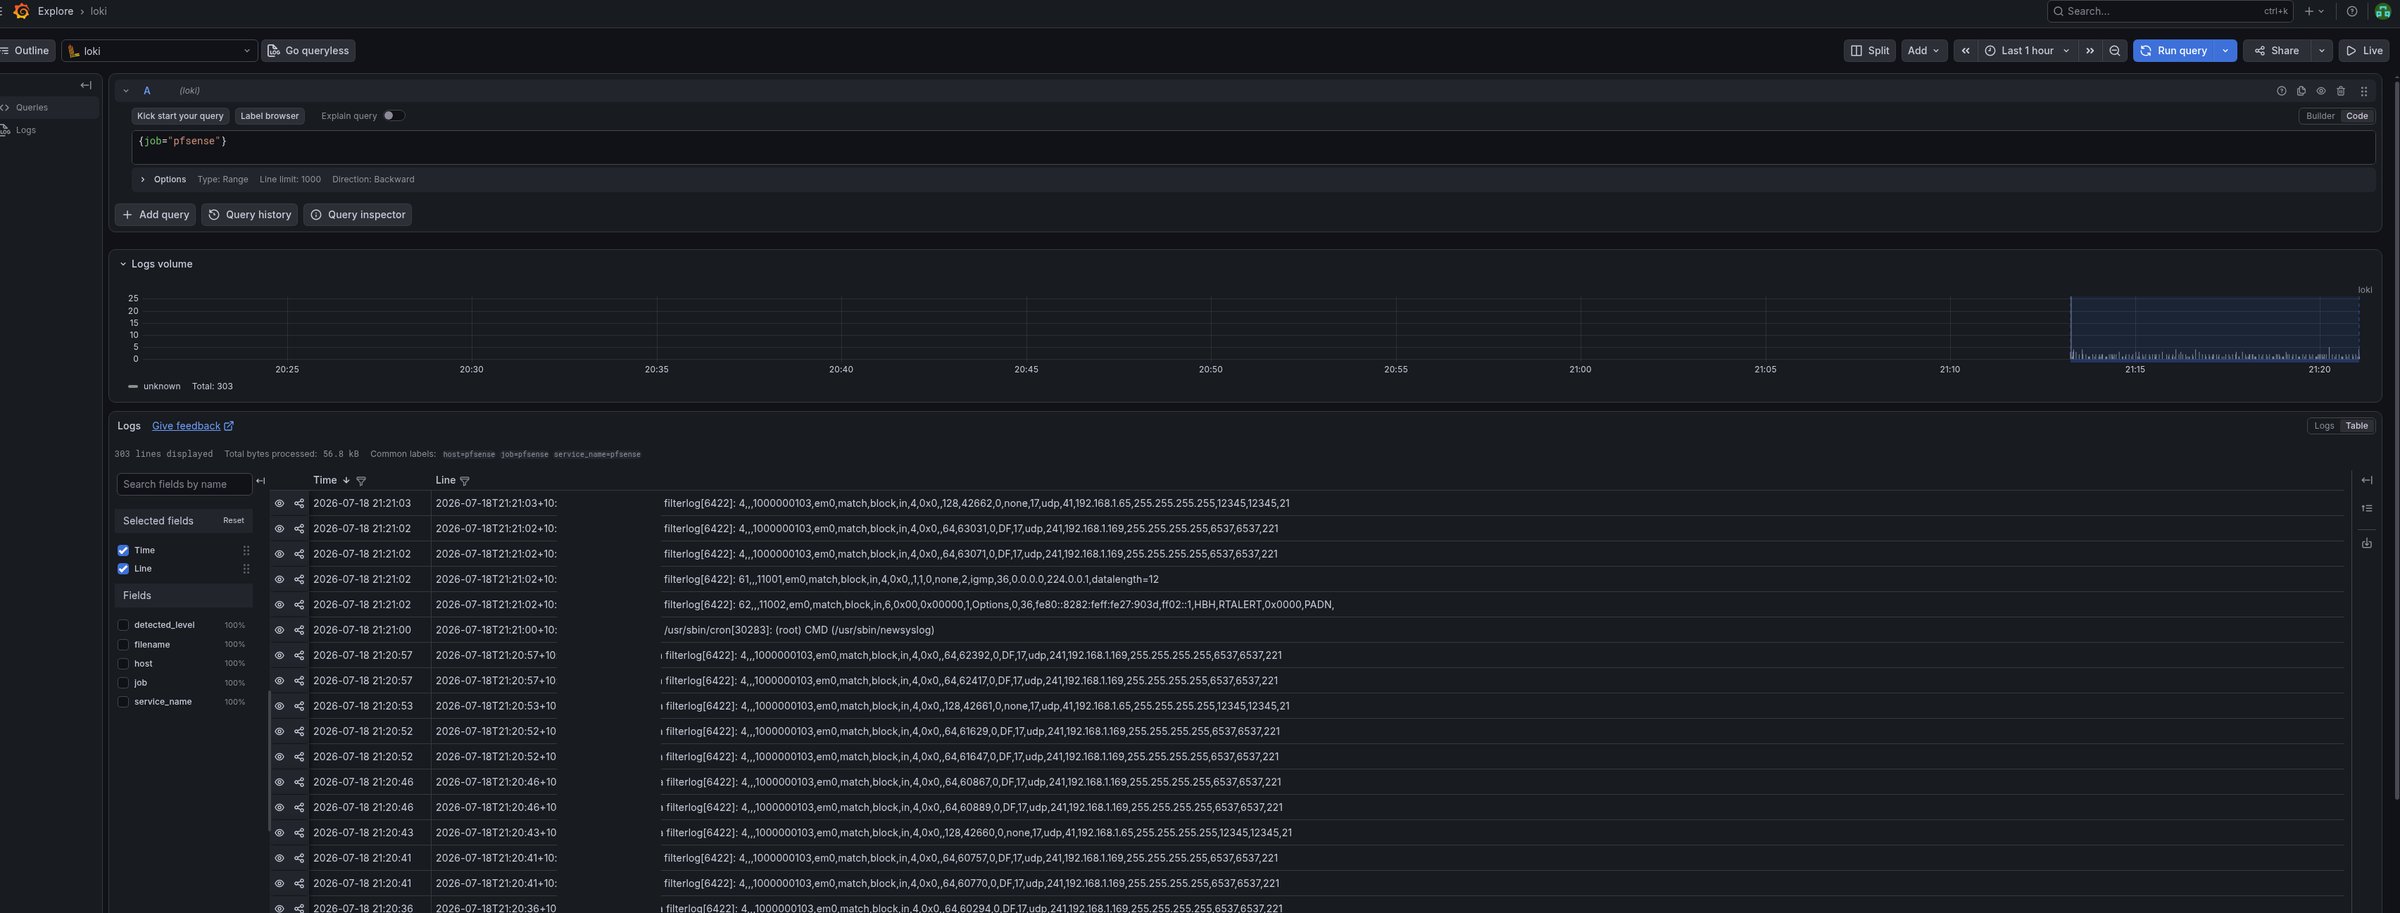Screen dimensions: 2400x913
Task: Switch to Builder query mode
Action: 2320,116
